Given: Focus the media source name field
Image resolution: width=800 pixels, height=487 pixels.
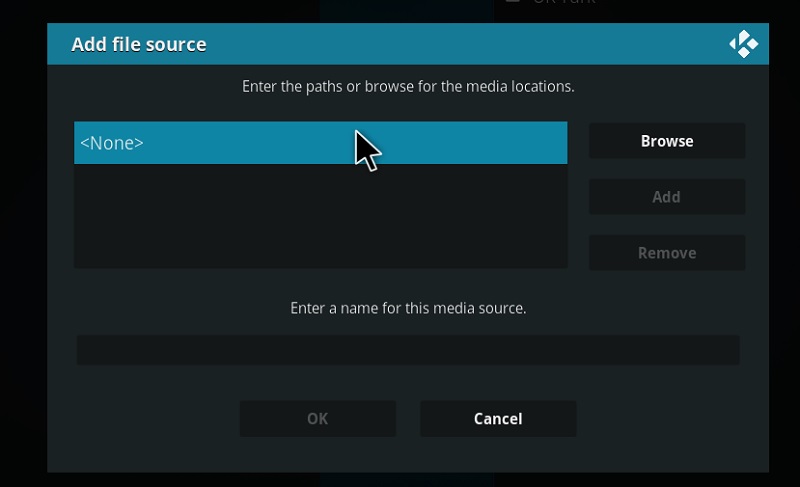Looking at the screenshot, I should click(408, 350).
